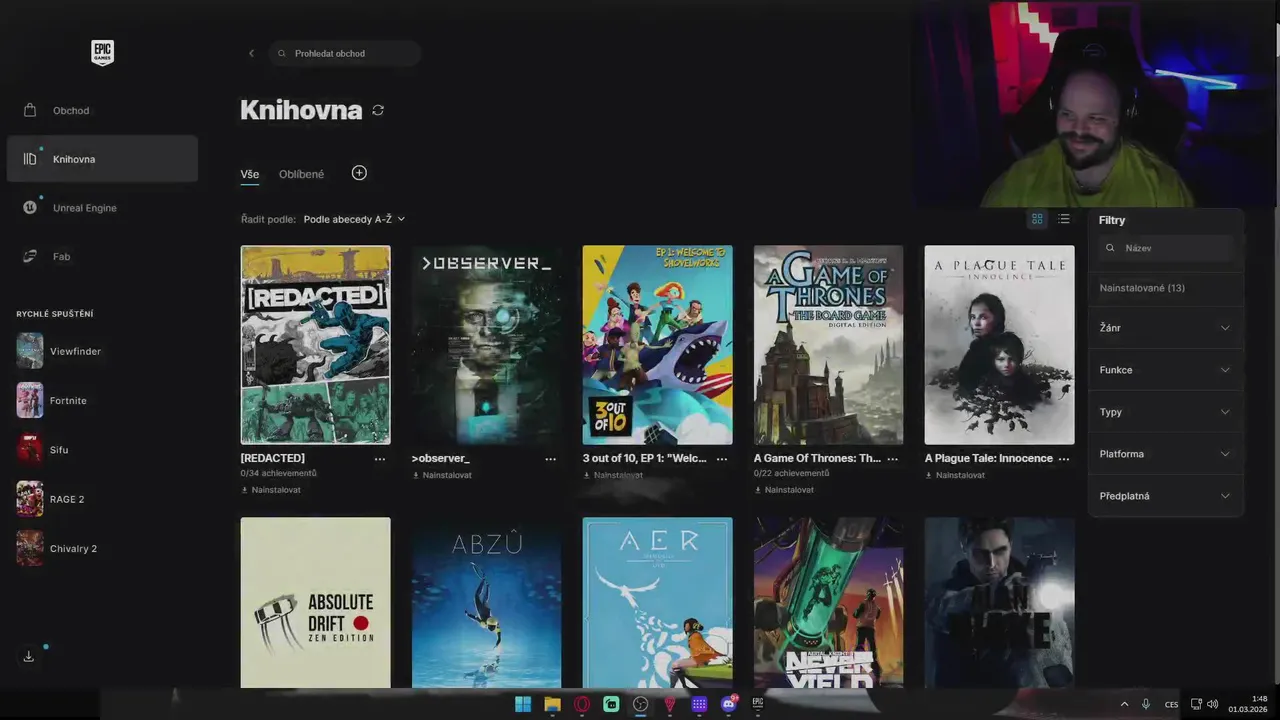Launch Viewfinder from quick launch

60,351
